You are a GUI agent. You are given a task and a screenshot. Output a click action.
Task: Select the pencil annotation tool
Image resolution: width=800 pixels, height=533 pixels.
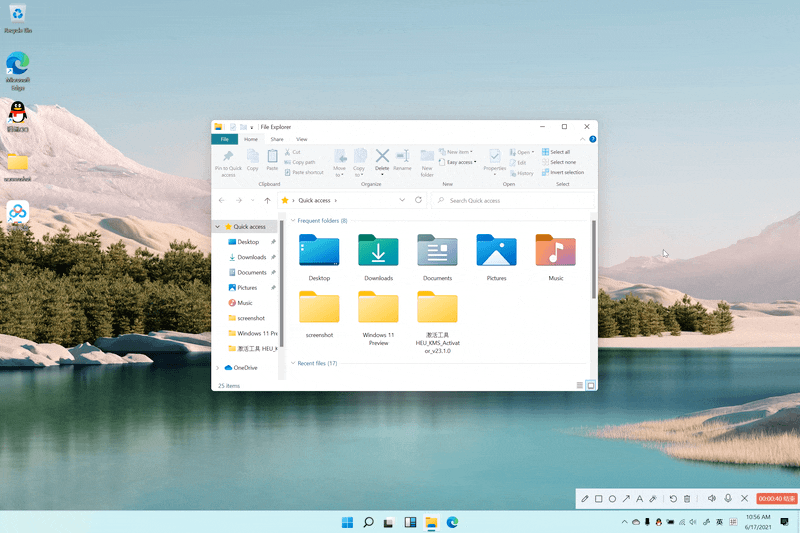pos(585,499)
